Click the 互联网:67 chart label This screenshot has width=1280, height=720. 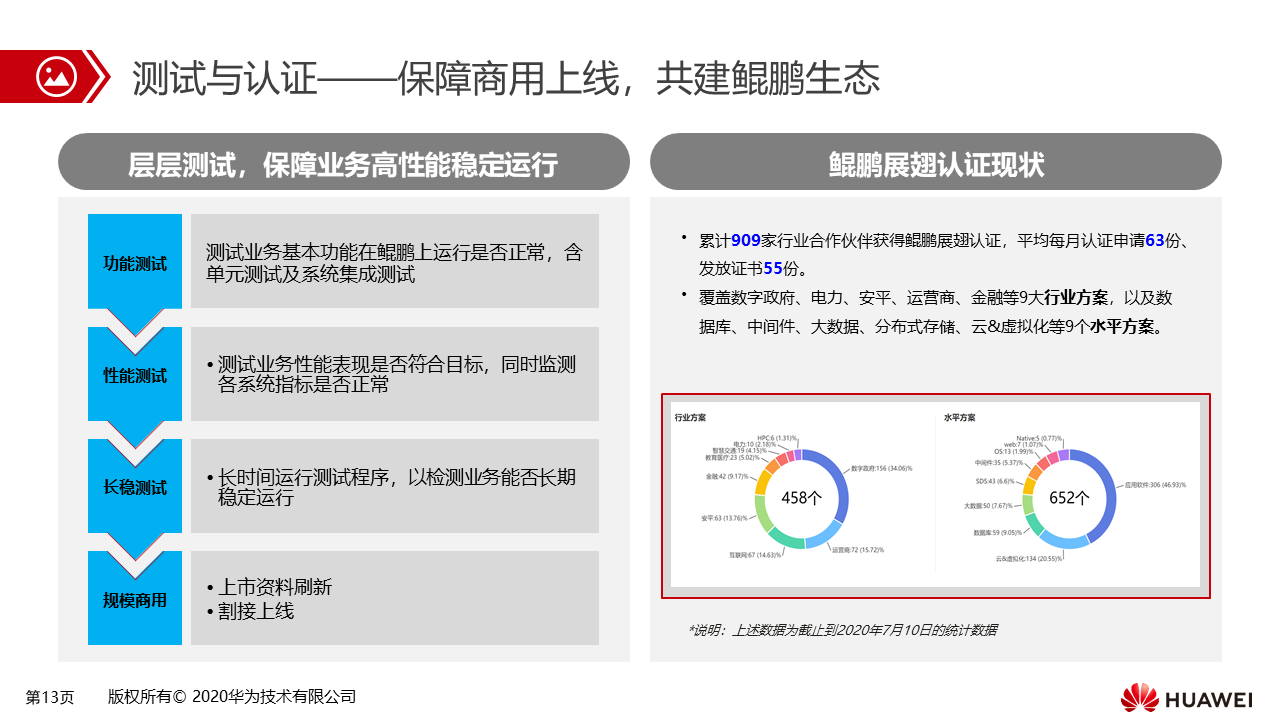755,555
